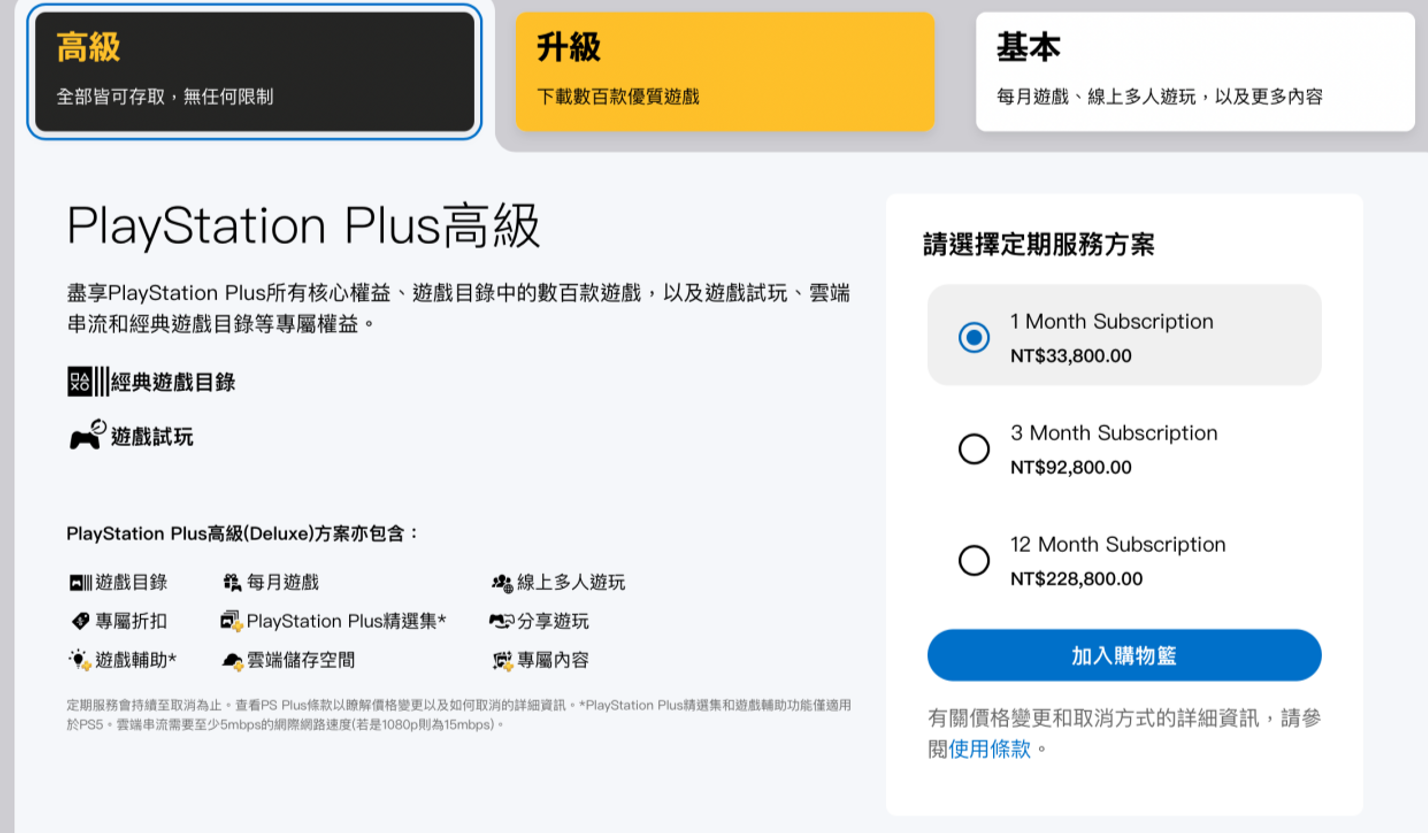Screen dimensions: 1428x833
Task: Switch to the 高級 premium tier tab
Action: click(x=254, y=71)
